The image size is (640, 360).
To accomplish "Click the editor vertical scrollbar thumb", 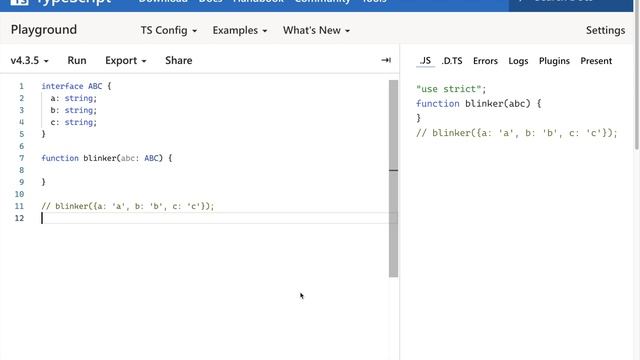I will [x=393, y=178].
